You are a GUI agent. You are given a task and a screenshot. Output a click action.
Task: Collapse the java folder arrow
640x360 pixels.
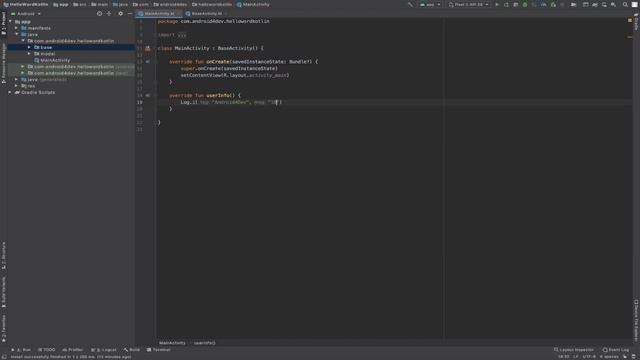point(17,35)
